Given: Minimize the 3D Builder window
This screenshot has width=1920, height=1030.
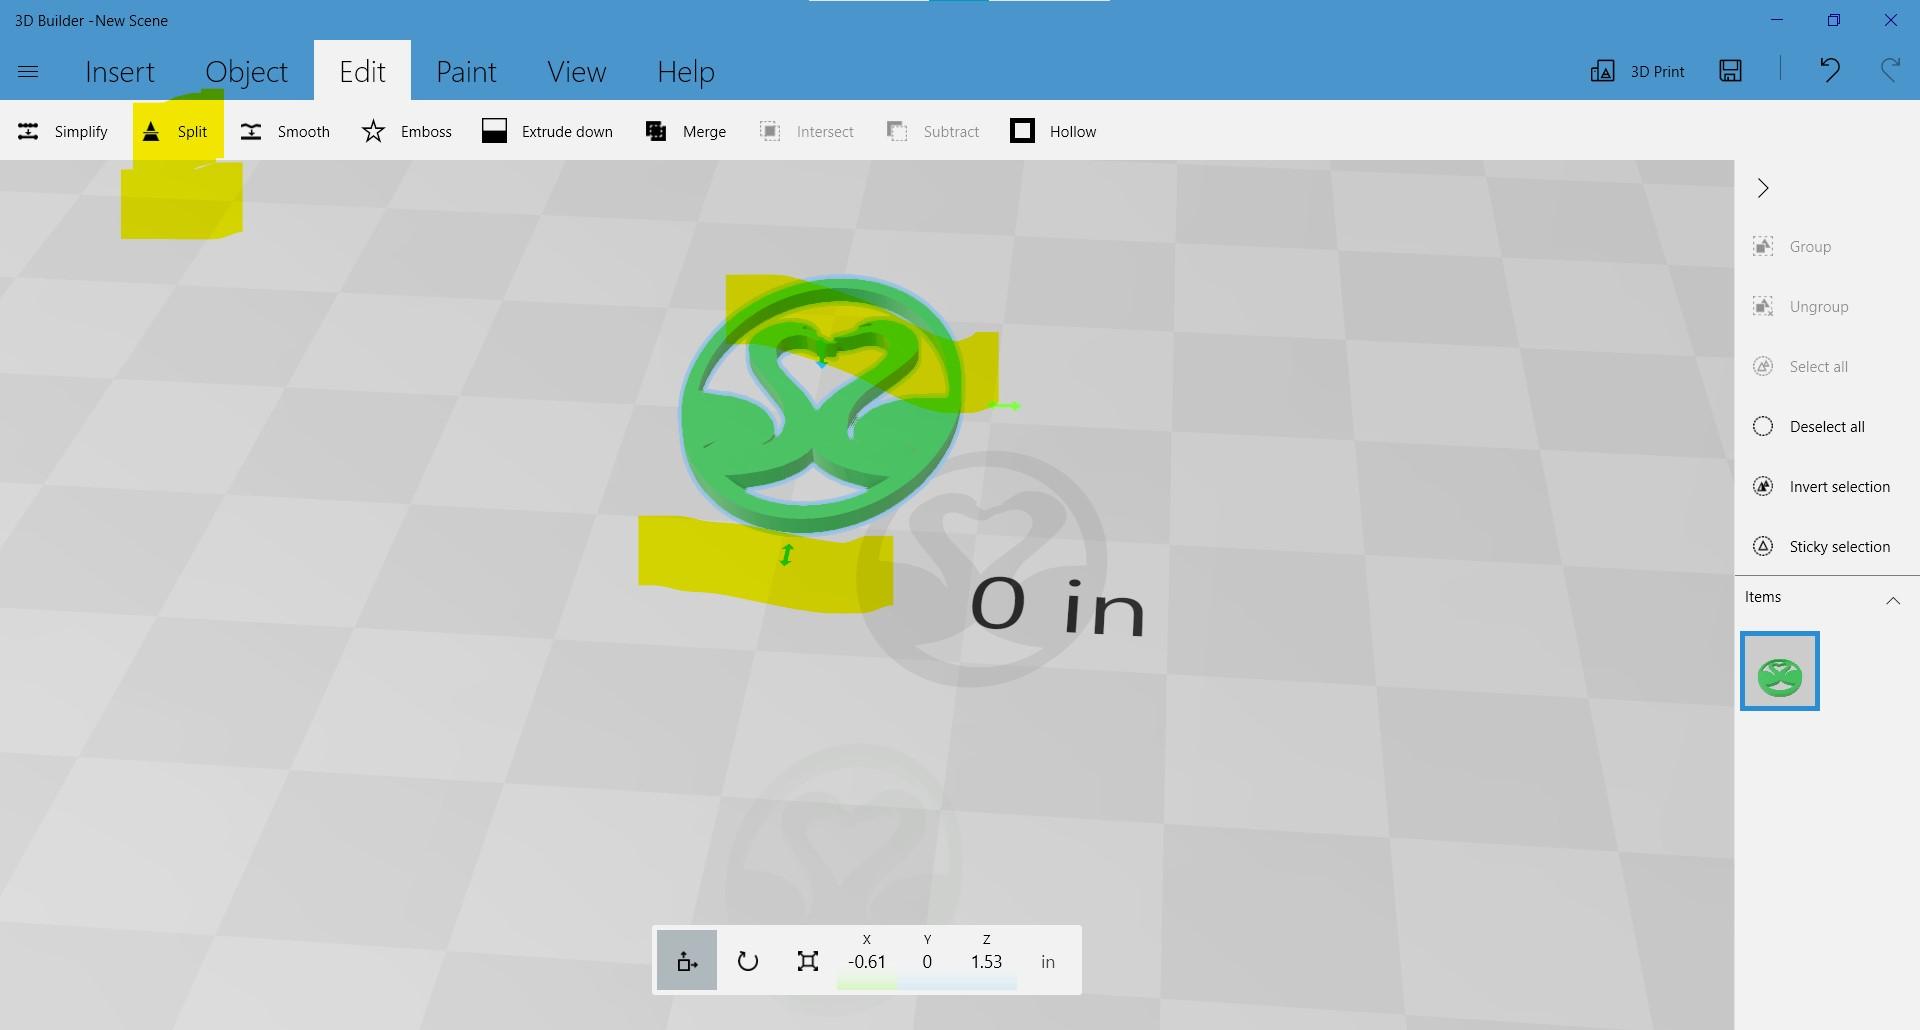Looking at the screenshot, I should 1777,20.
